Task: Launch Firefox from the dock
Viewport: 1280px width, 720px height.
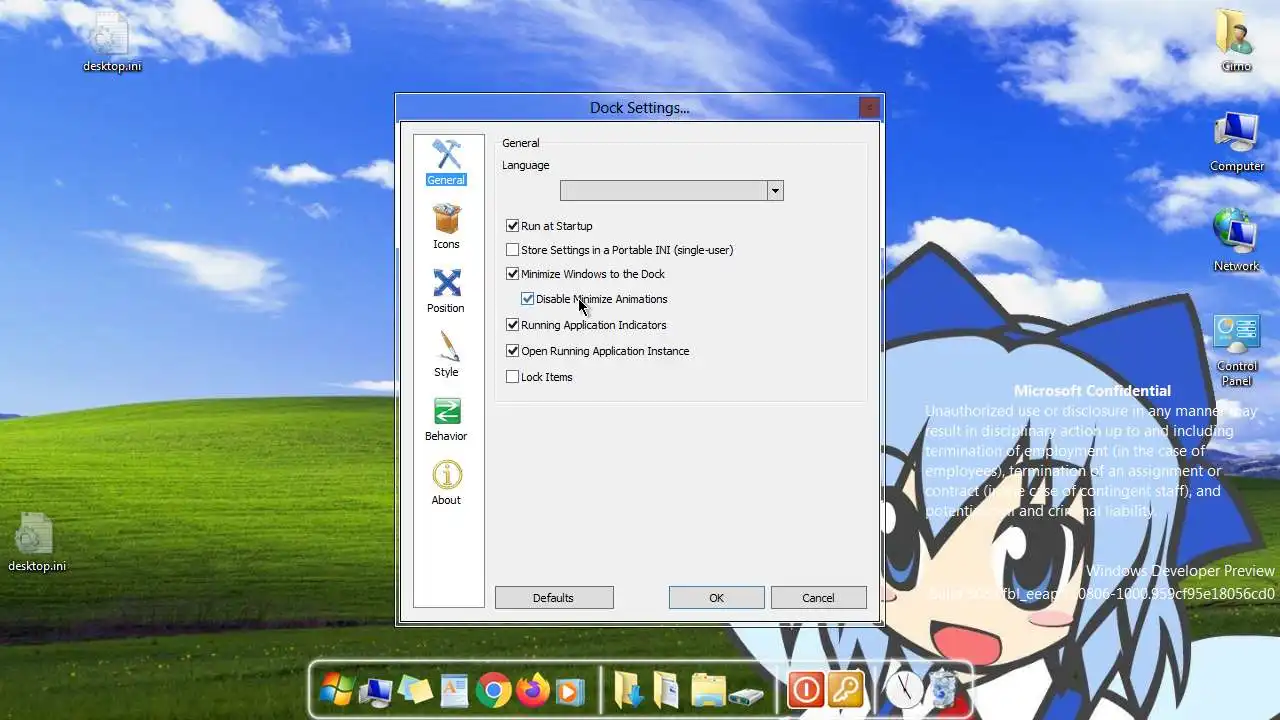Action: coord(532,690)
